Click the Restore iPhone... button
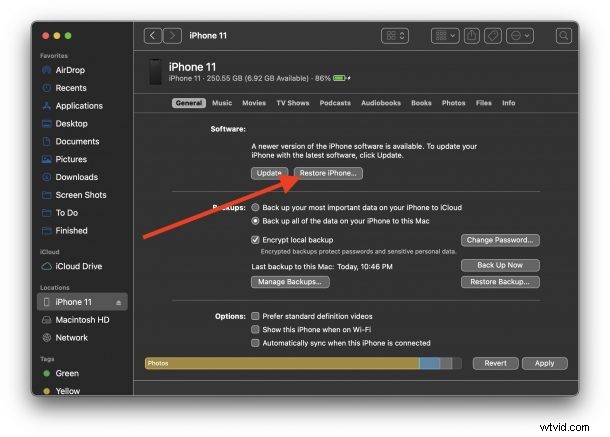Viewport: 610px width, 437px height. (x=328, y=173)
